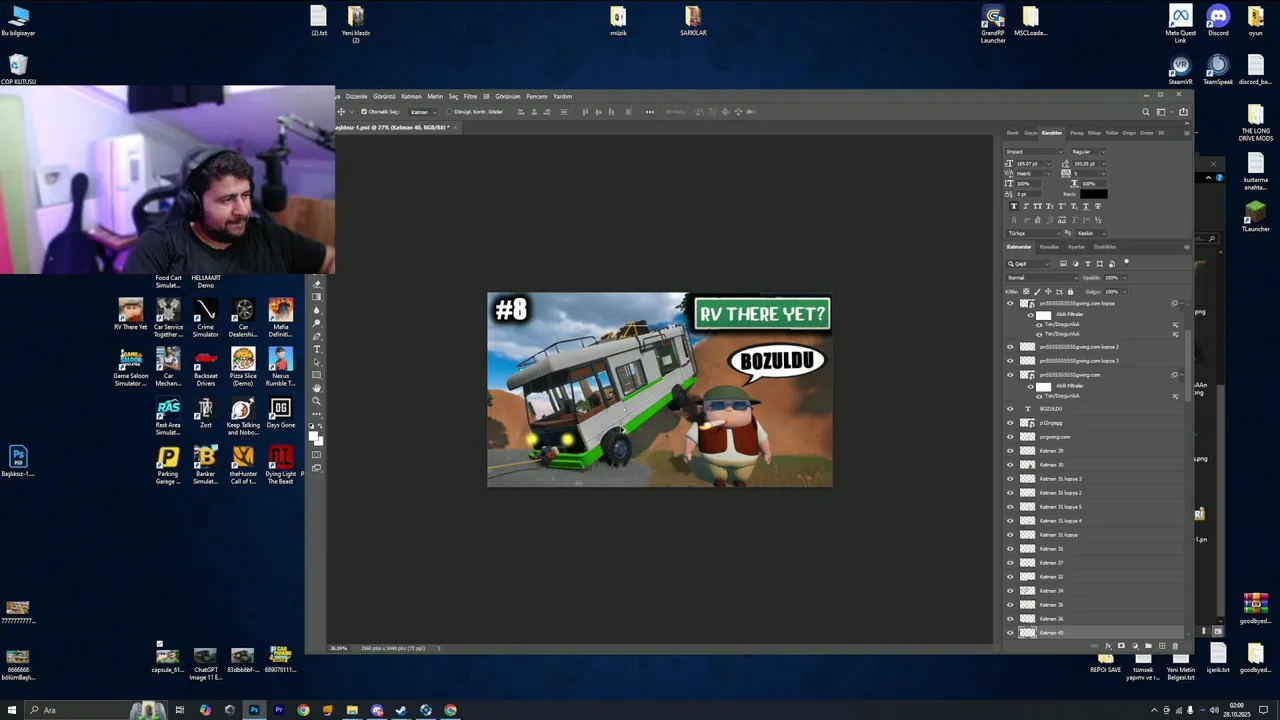The height and width of the screenshot is (720, 1280).
Task: Filter layers by smart object icon
Action: point(1112,264)
